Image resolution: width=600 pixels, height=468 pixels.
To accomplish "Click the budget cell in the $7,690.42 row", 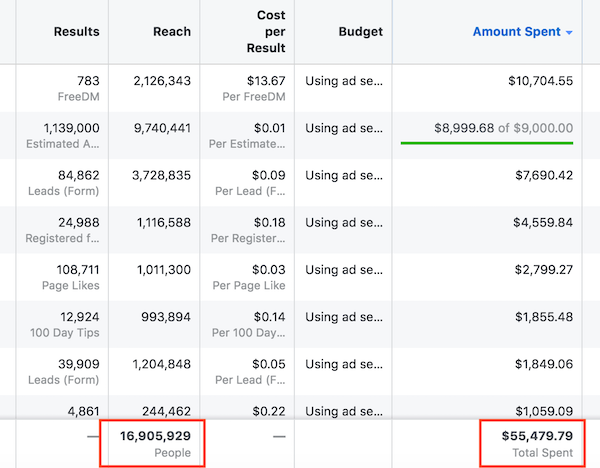I will pyautogui.click(x=344, y=176).
